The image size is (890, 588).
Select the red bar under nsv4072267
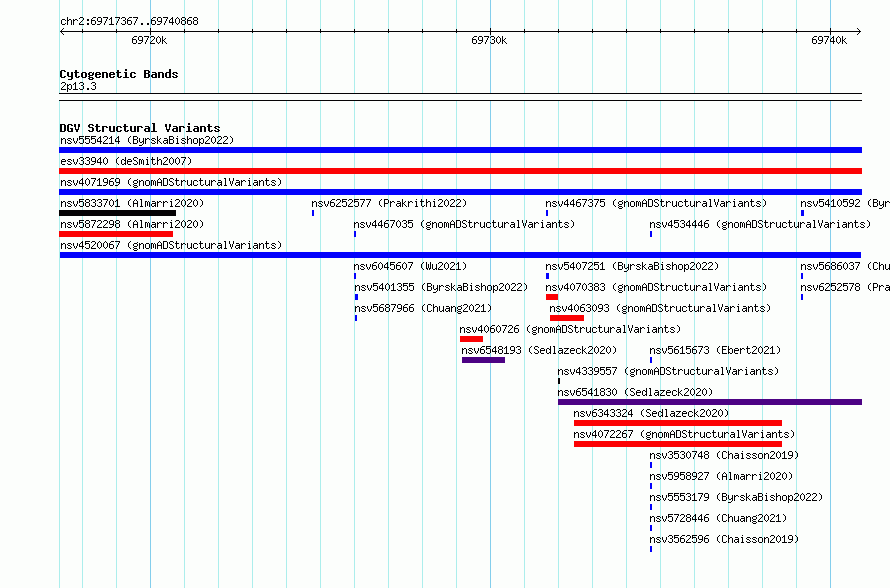[678, 444]
